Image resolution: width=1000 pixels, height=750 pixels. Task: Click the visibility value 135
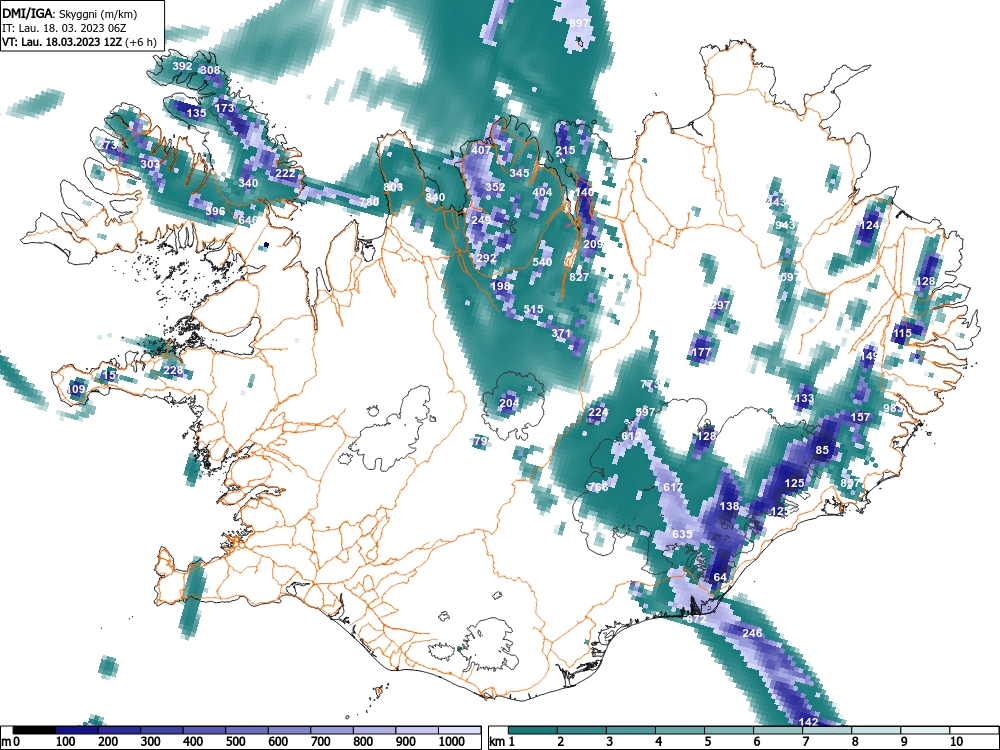click(x=196, y=113)
